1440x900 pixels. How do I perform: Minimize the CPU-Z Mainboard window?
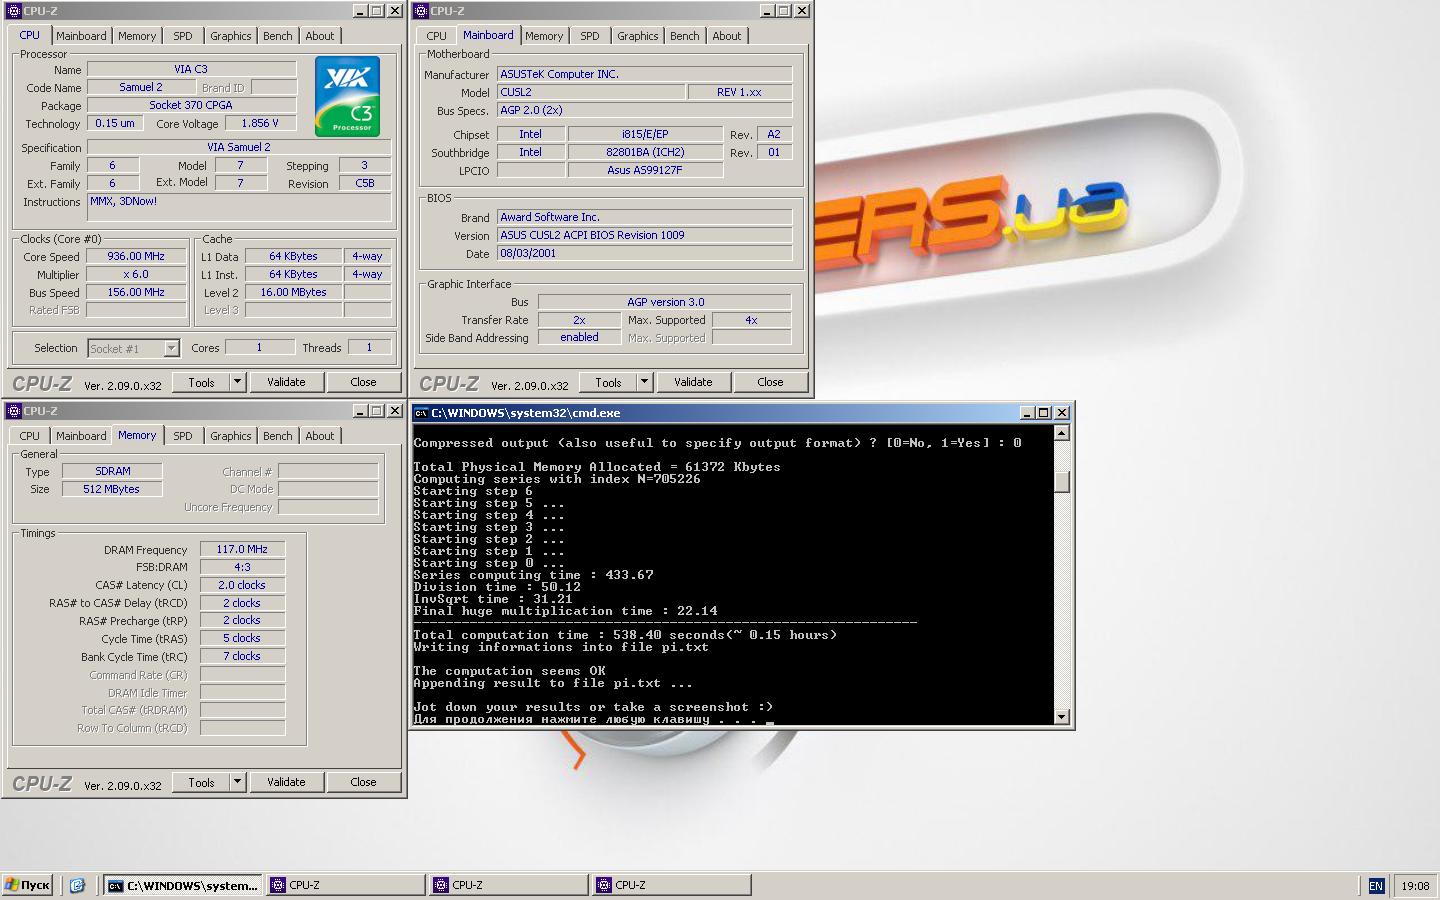[767, 11]
